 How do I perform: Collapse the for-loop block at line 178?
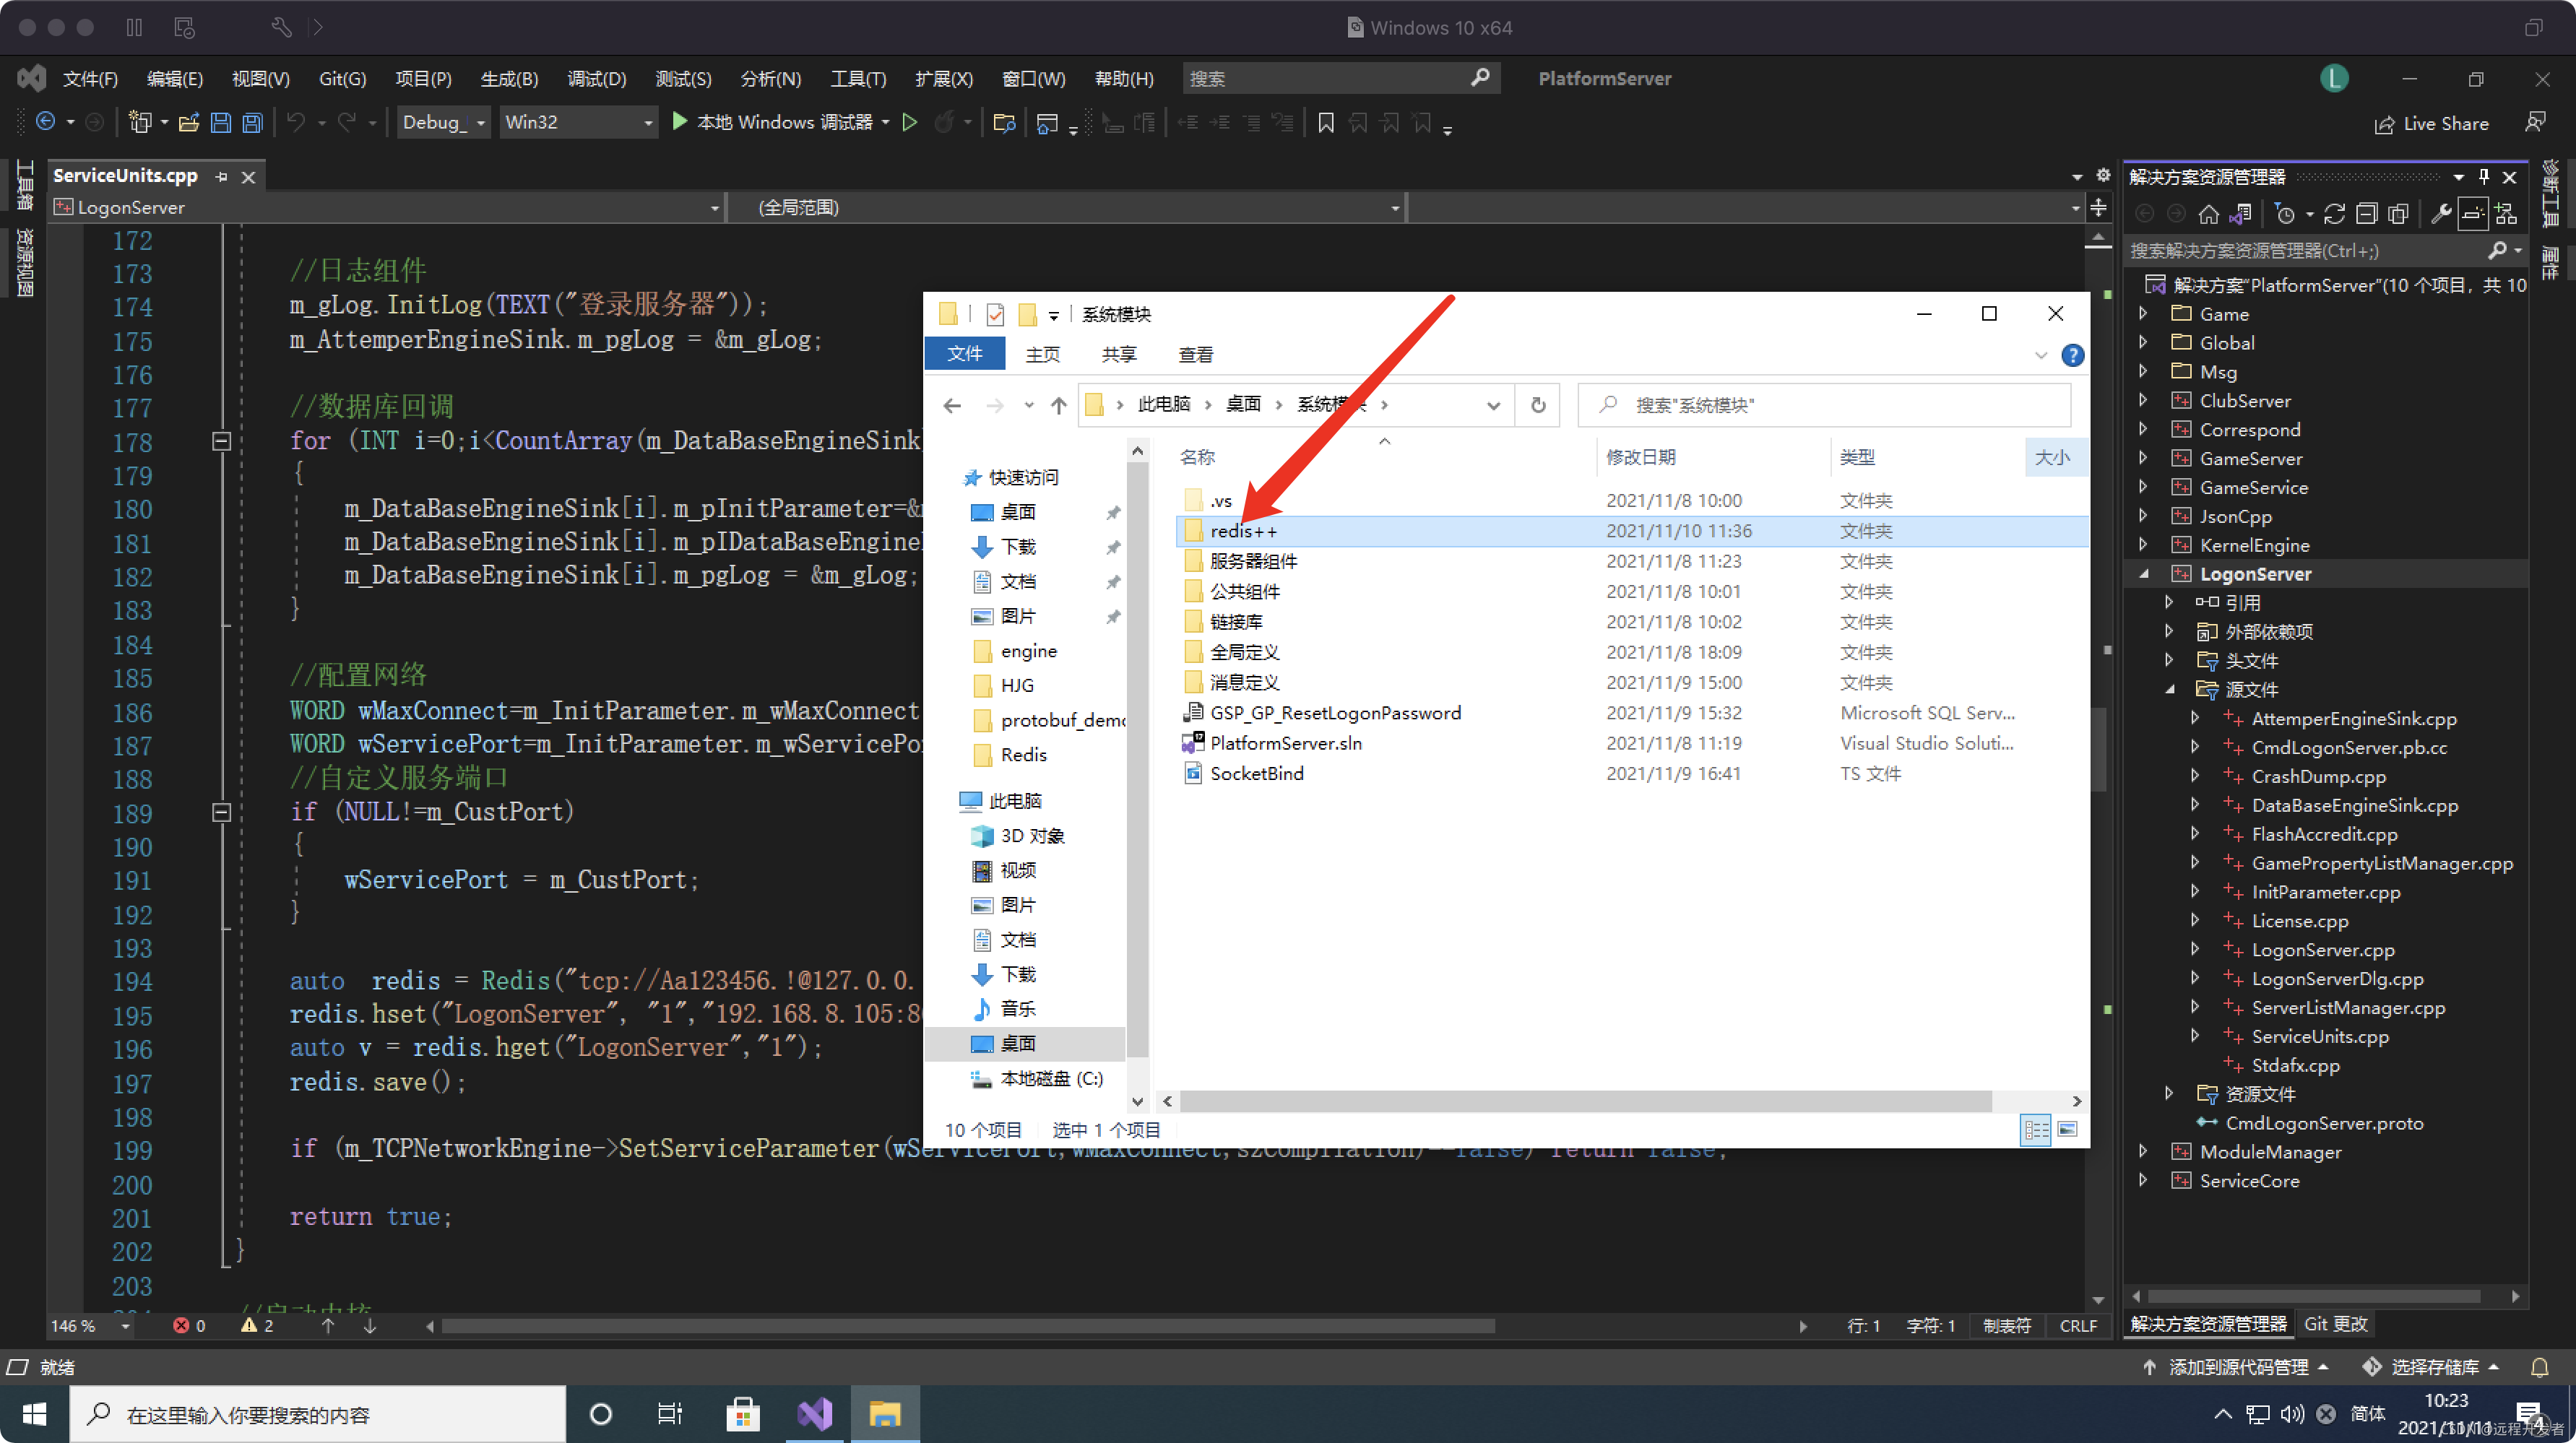(222, 441)
